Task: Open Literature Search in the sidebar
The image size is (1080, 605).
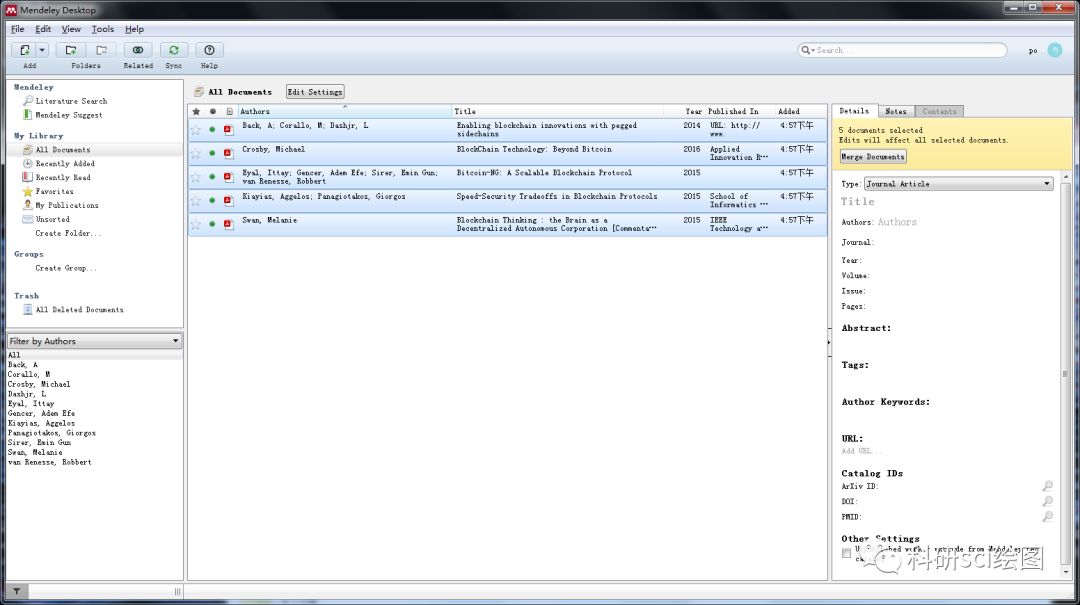Action: [x=71, y=101]
